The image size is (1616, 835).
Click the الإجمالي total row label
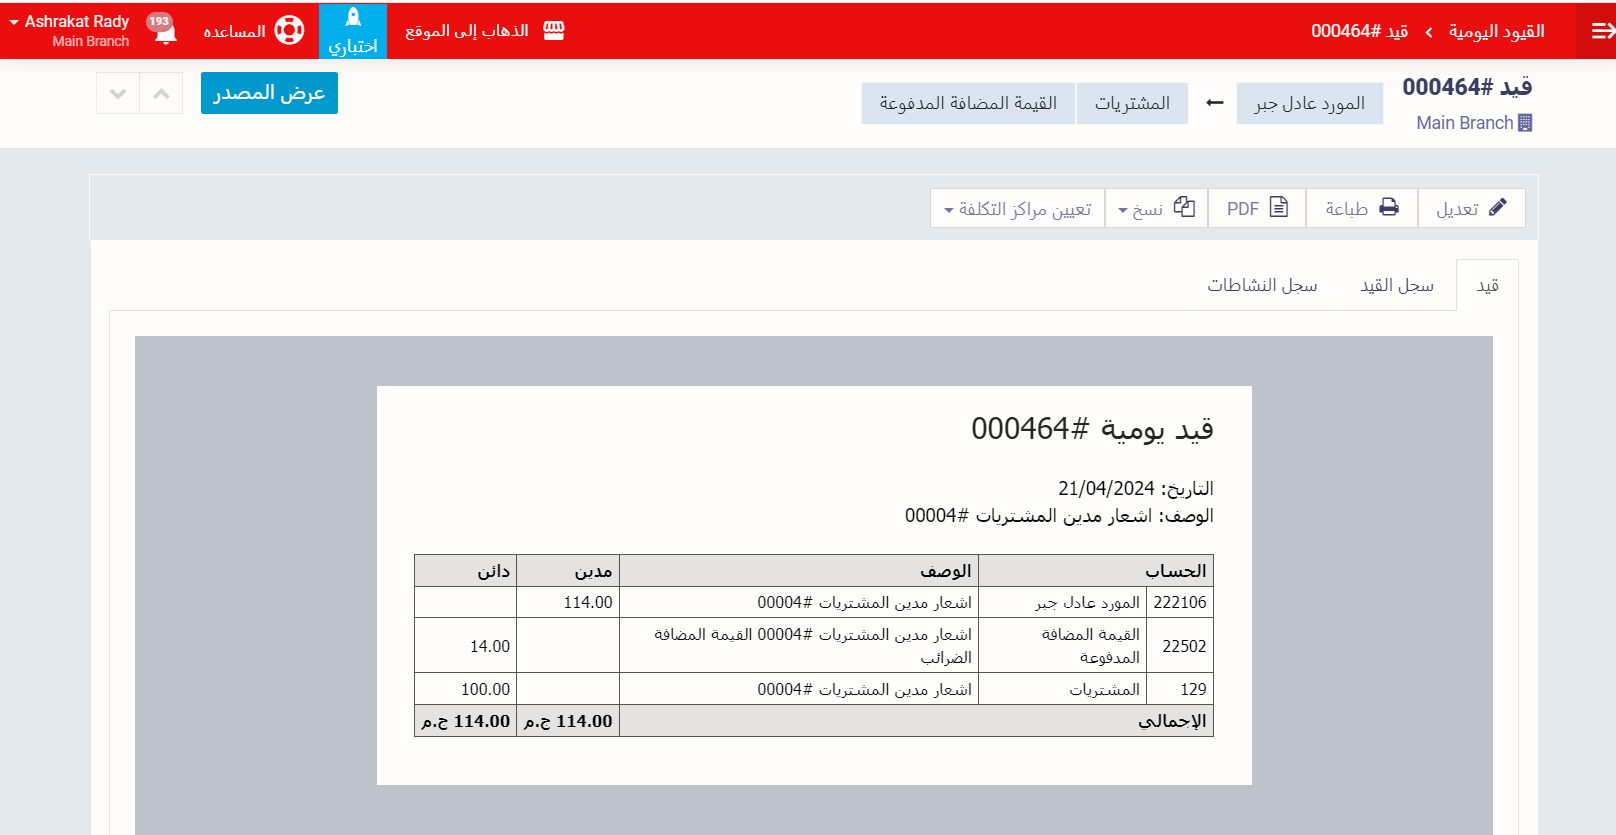pos(1172,721)
